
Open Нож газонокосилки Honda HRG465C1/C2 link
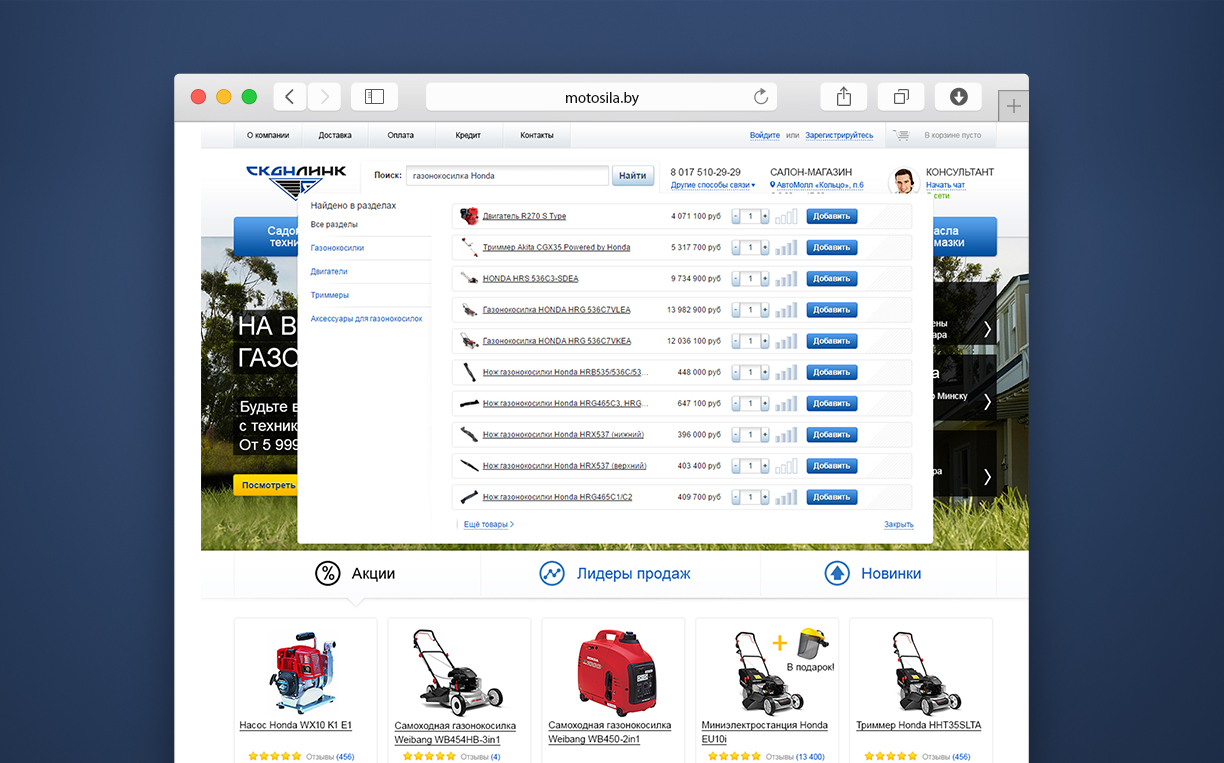[557, 497]
